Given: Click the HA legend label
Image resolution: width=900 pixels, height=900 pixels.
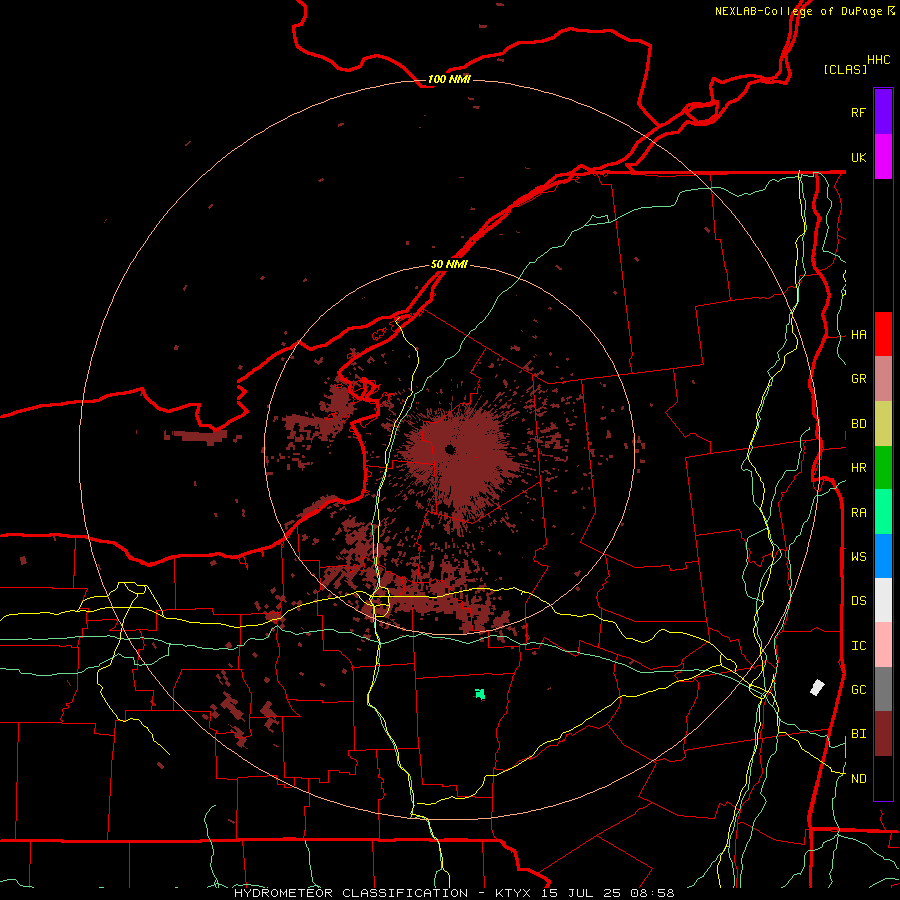Looking at the screenshot, I should tap(859, 334).
